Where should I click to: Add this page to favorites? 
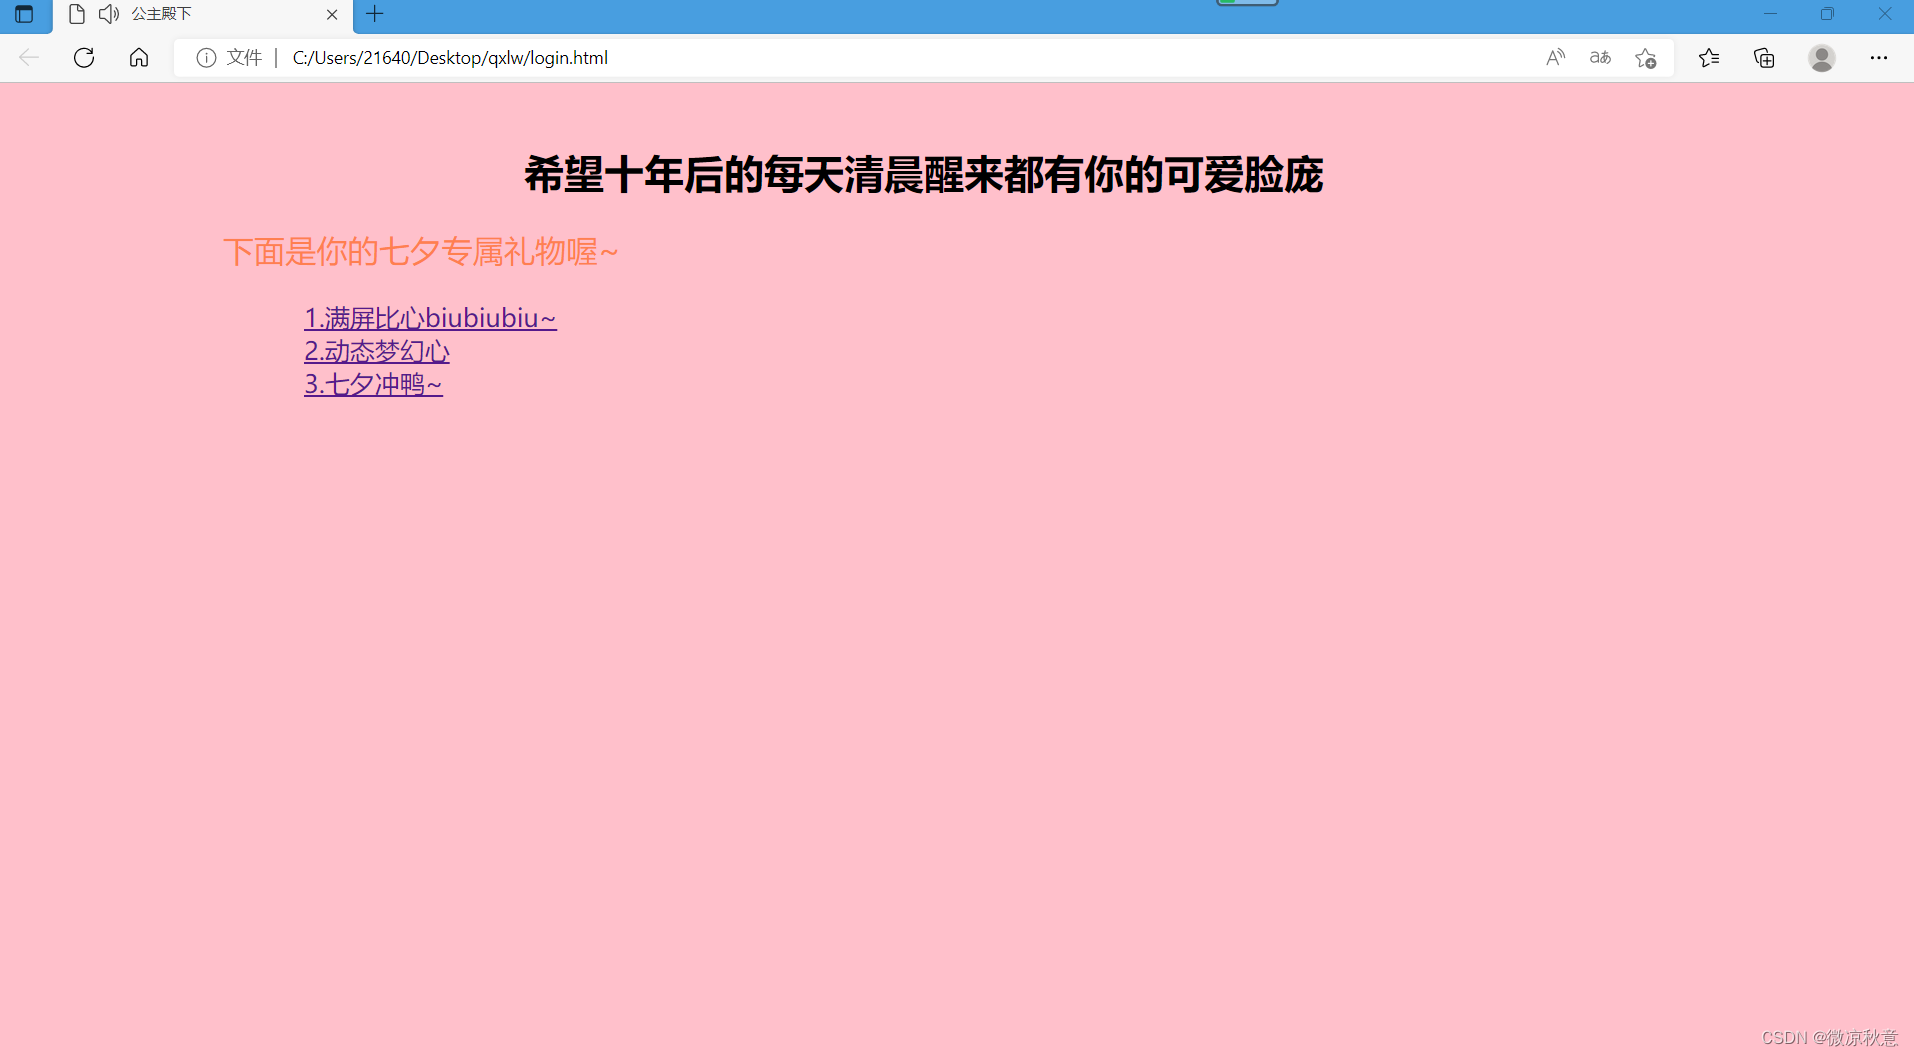click(1646, 58)
